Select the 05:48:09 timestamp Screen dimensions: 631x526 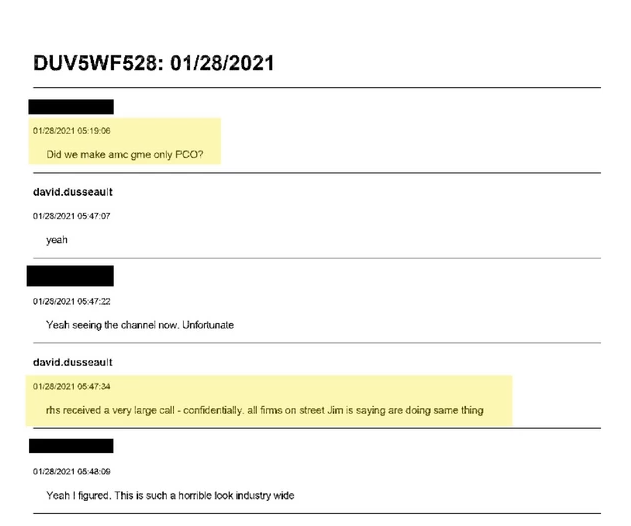click(71, 471)
